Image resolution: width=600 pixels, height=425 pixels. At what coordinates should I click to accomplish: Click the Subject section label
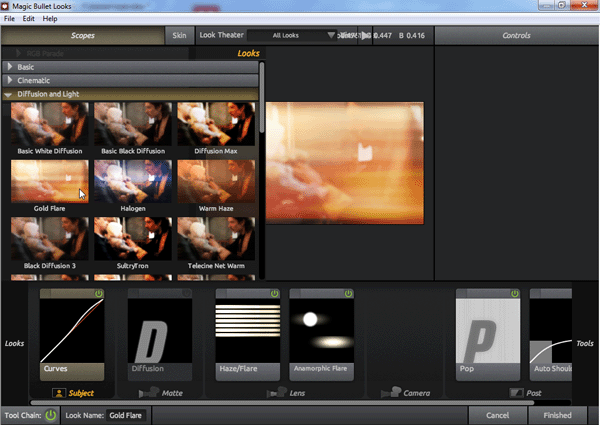pyautogui.click(x=81, y=393)
